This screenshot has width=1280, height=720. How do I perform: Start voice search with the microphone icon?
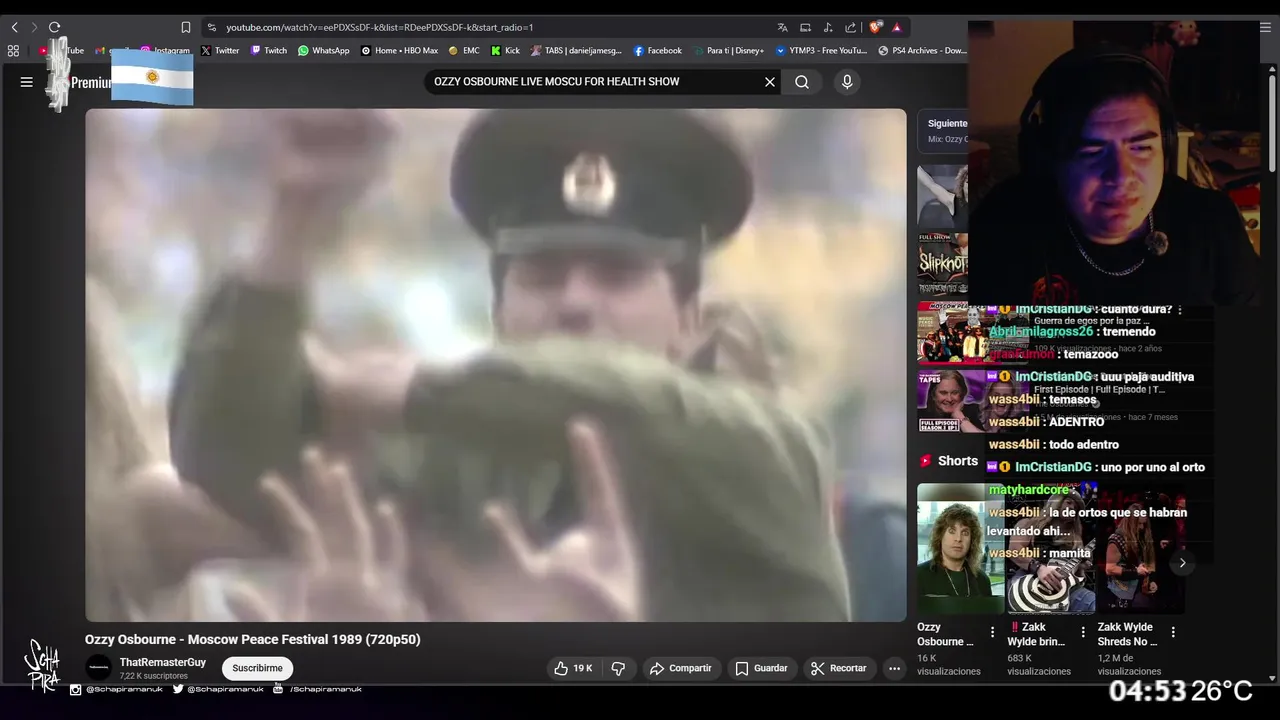tap(847, 82)
